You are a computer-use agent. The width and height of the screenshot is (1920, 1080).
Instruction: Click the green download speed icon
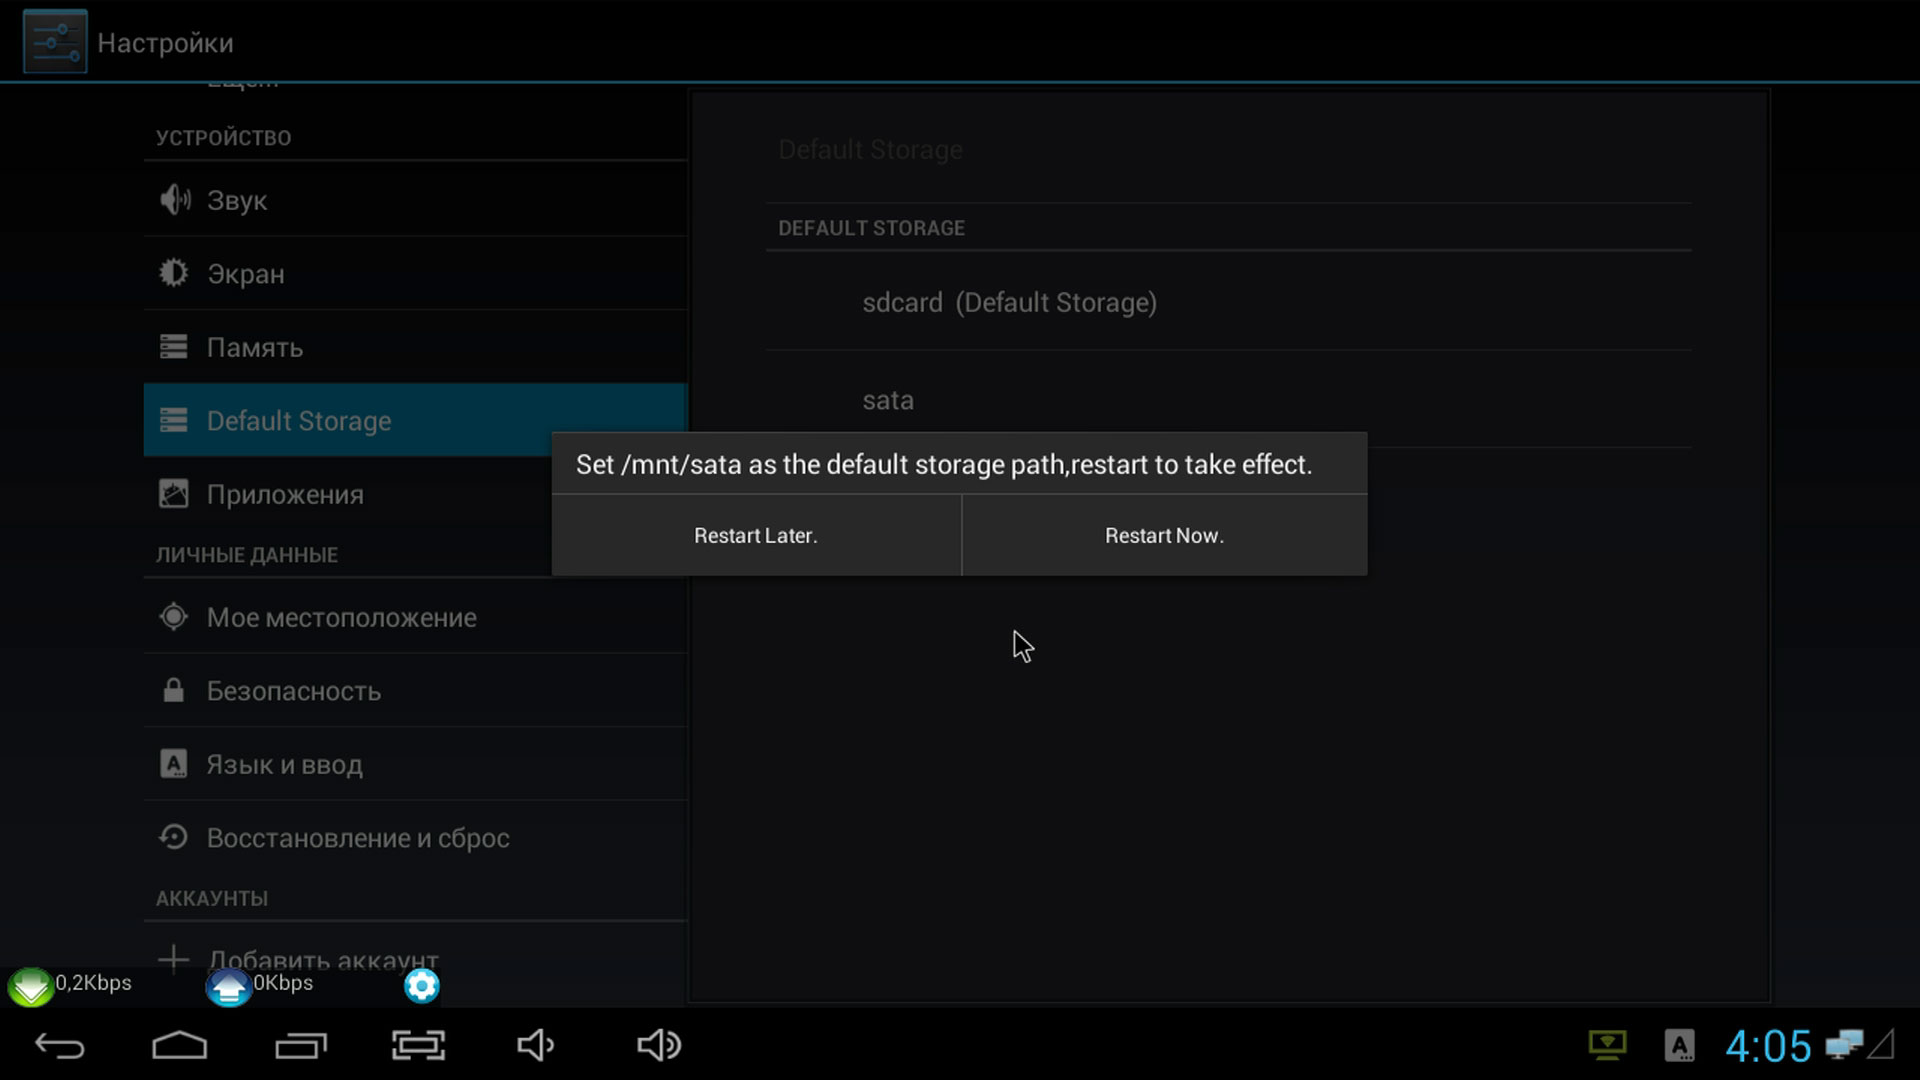coord(30,986)
